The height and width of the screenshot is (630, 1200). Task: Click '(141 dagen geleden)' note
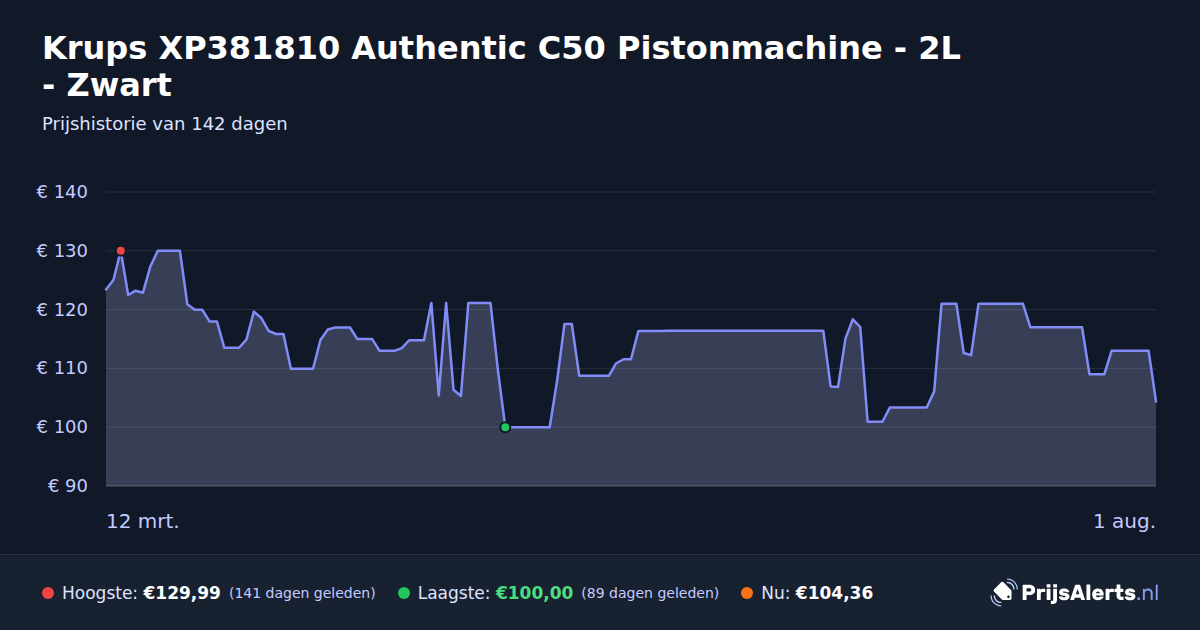pos(302,593)
